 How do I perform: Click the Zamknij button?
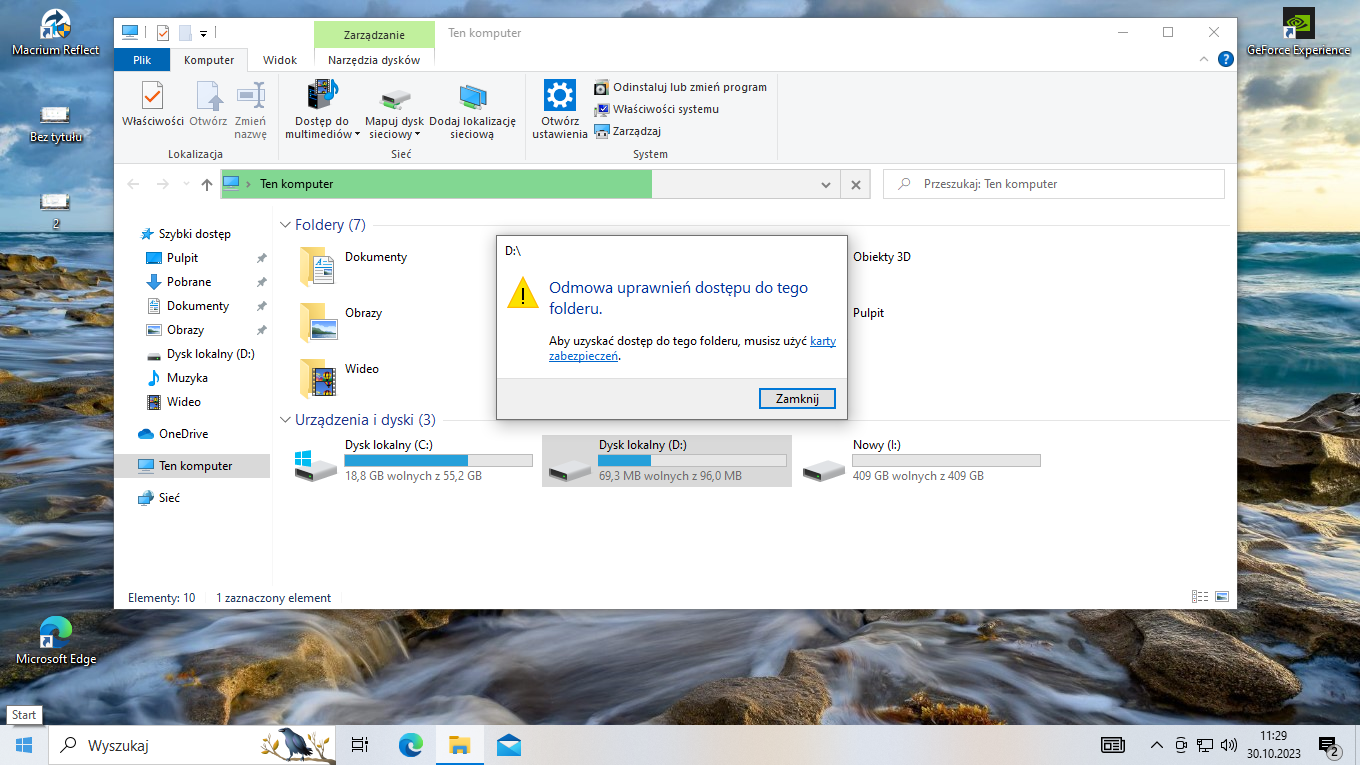click(x=797, y=398)
